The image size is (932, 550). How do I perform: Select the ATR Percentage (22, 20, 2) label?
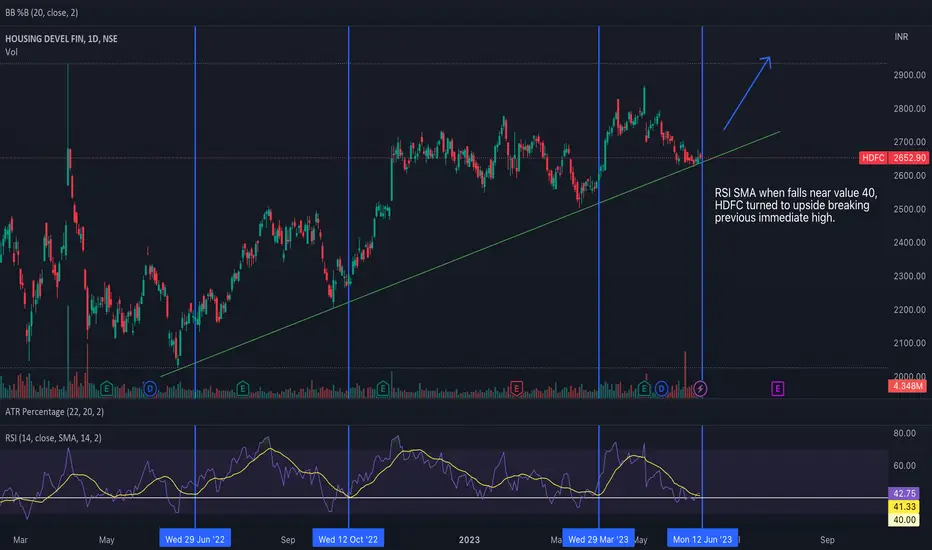pos(54,411)
